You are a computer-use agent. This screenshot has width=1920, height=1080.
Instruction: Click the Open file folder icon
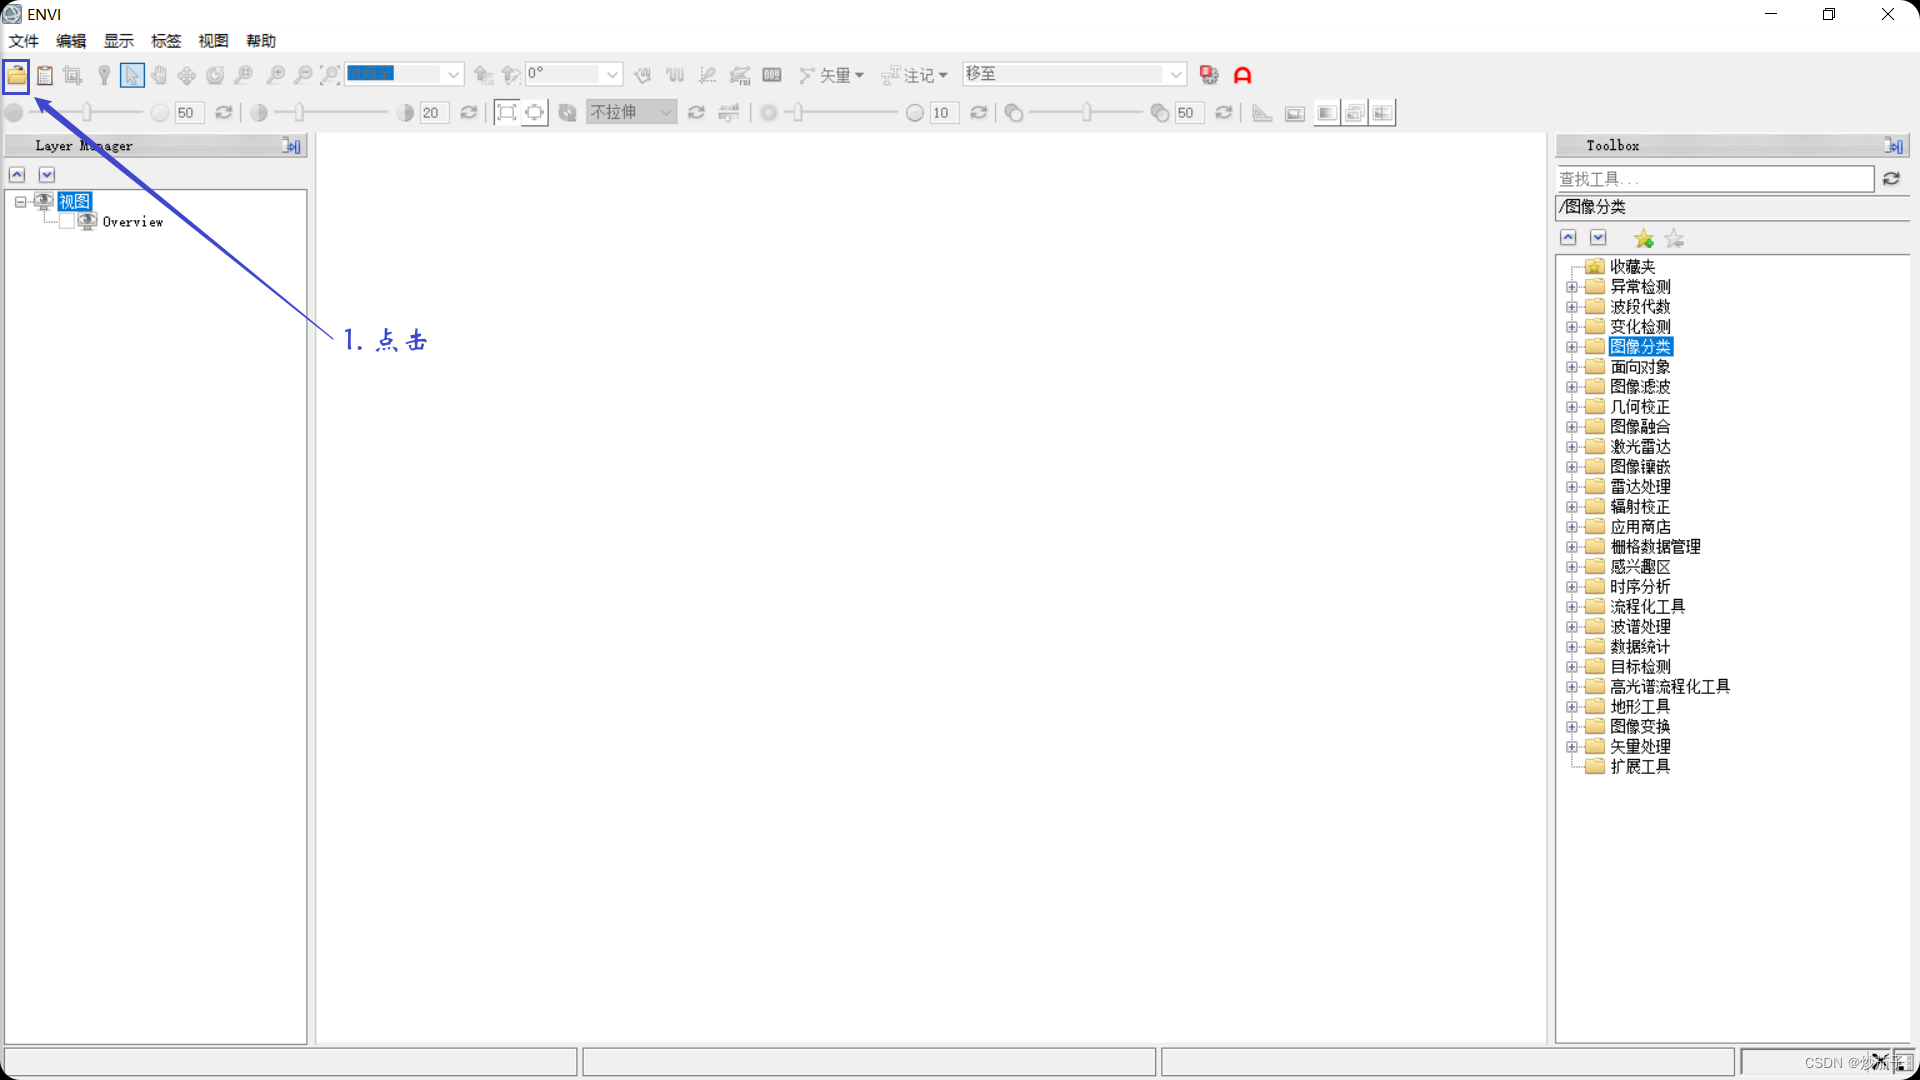coord(17,75)
